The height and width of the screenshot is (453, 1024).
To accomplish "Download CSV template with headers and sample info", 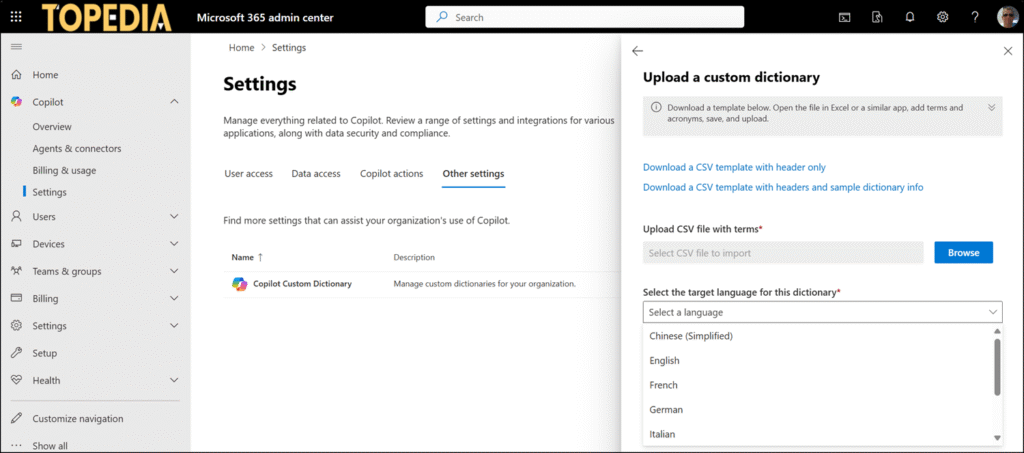I will [783, 187].
